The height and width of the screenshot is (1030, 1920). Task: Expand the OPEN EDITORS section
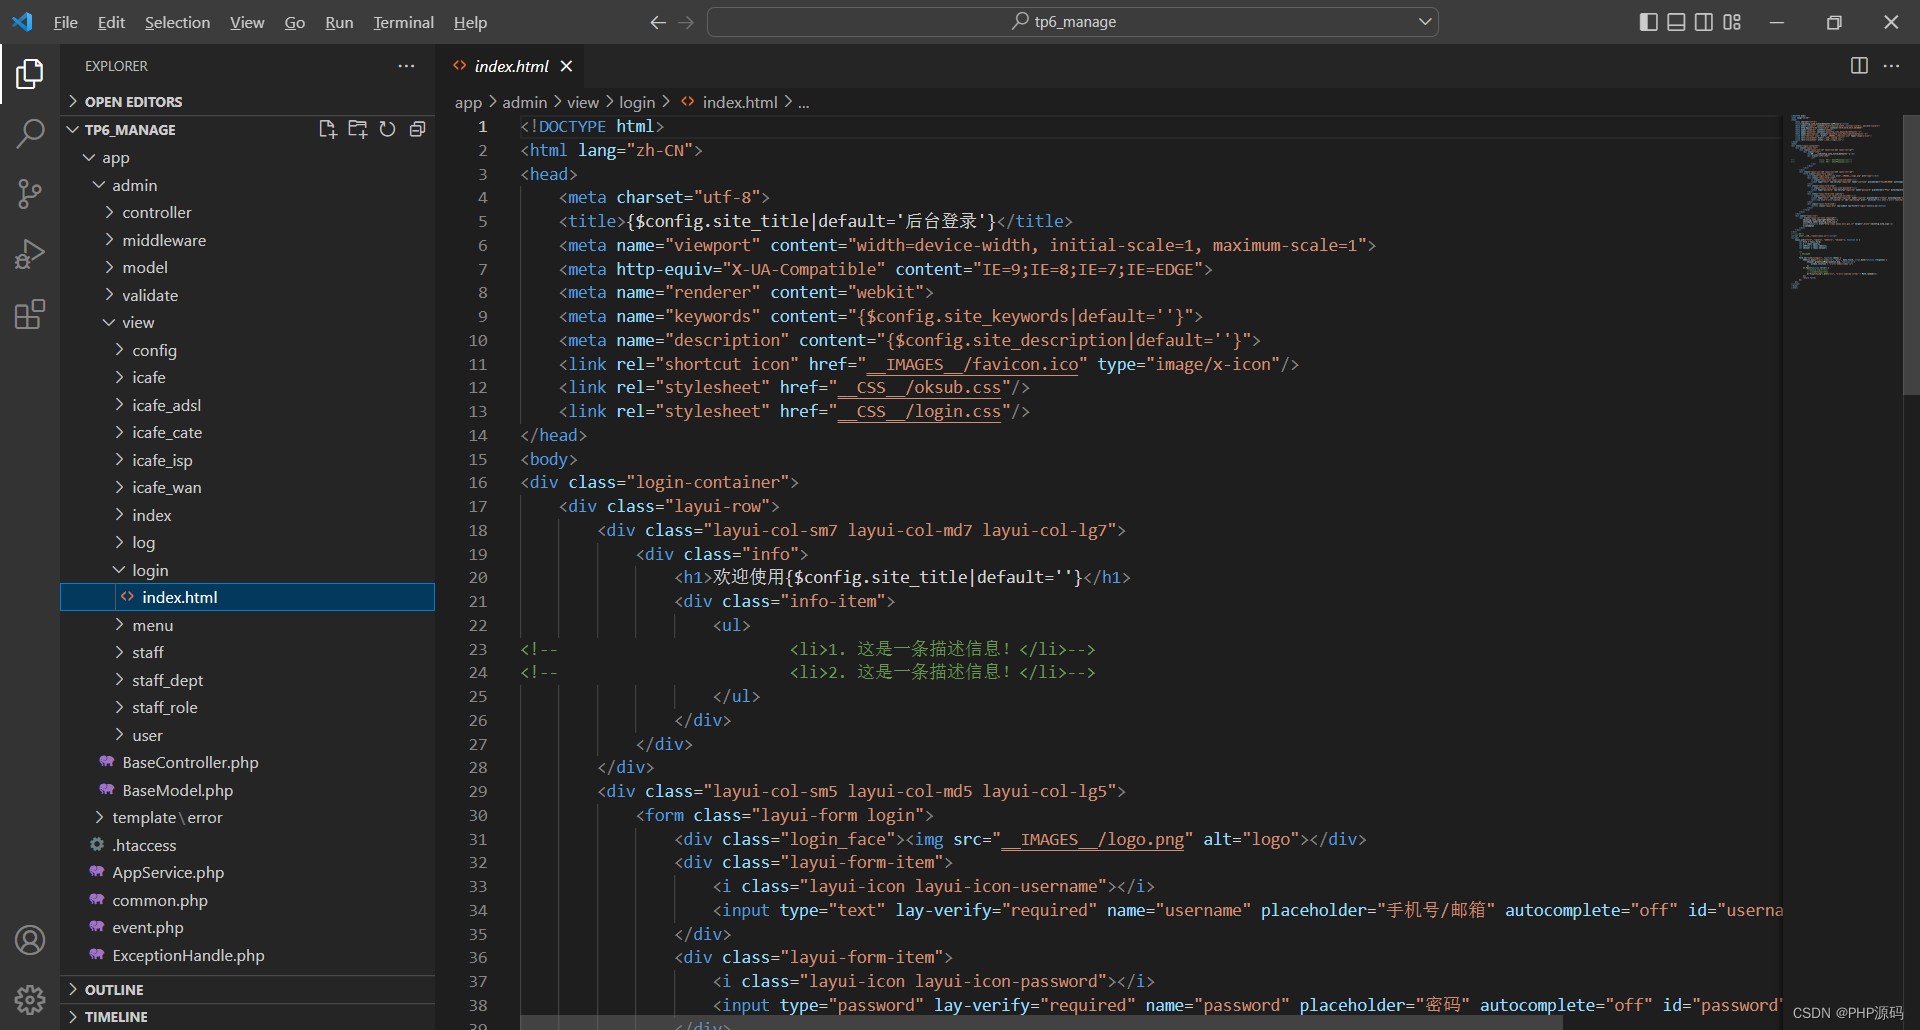248,102
